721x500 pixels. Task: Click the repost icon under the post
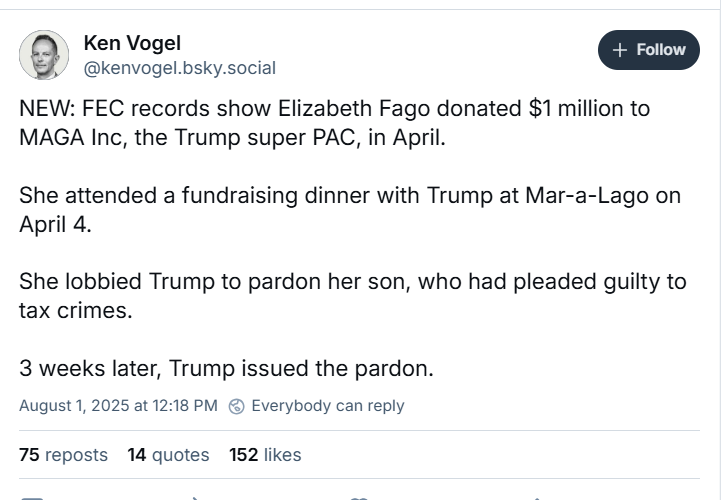coord(195,498)
